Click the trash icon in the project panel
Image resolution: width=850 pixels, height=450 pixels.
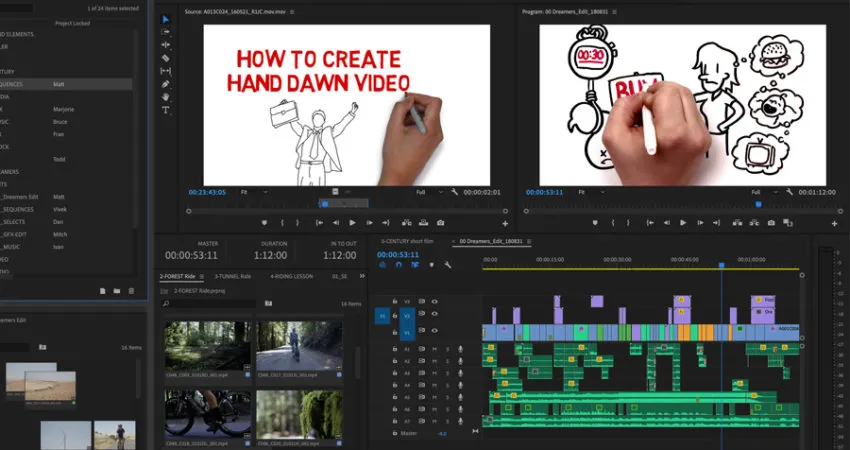pyautogui.click(x=131, y=291)
